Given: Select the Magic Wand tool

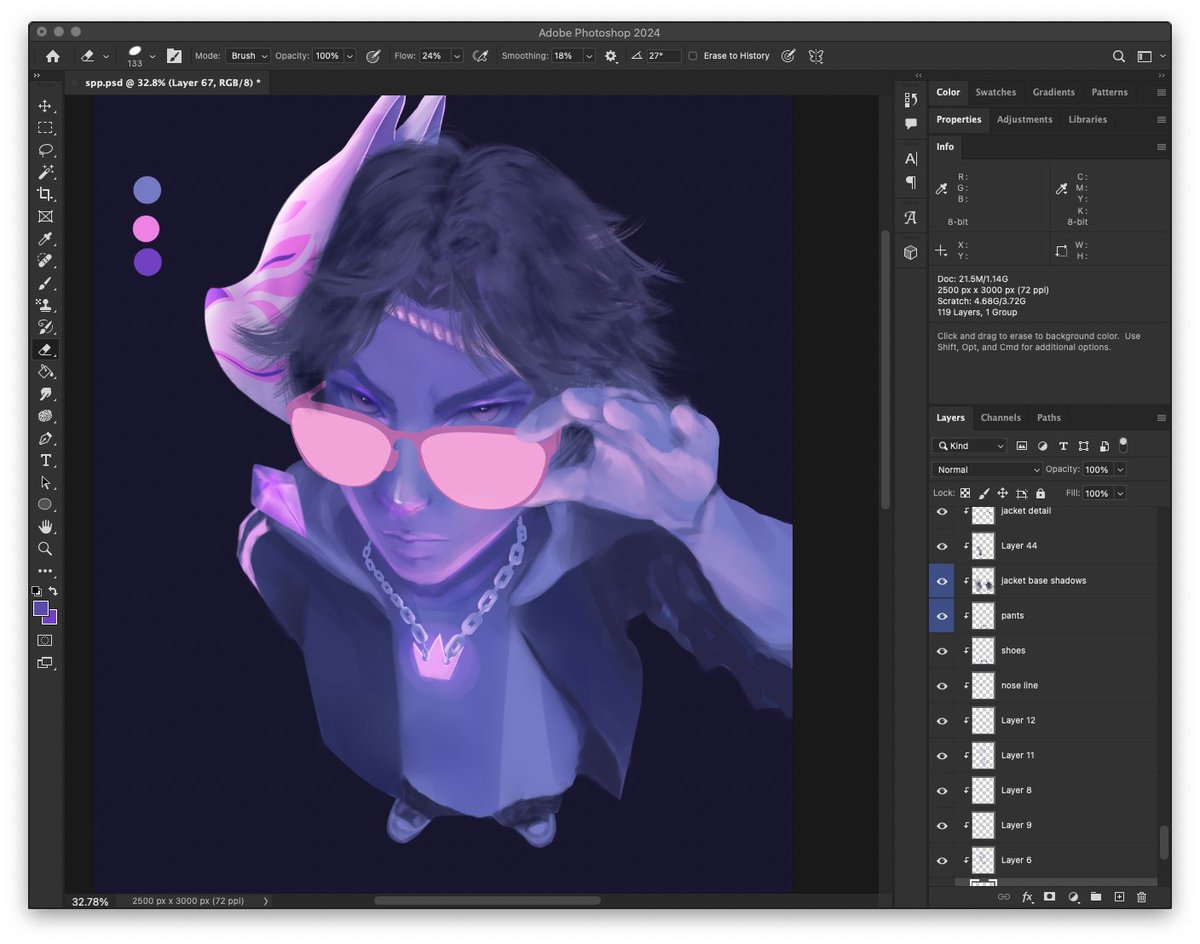Looking at the screenshot, I should [x=45, y=172].
